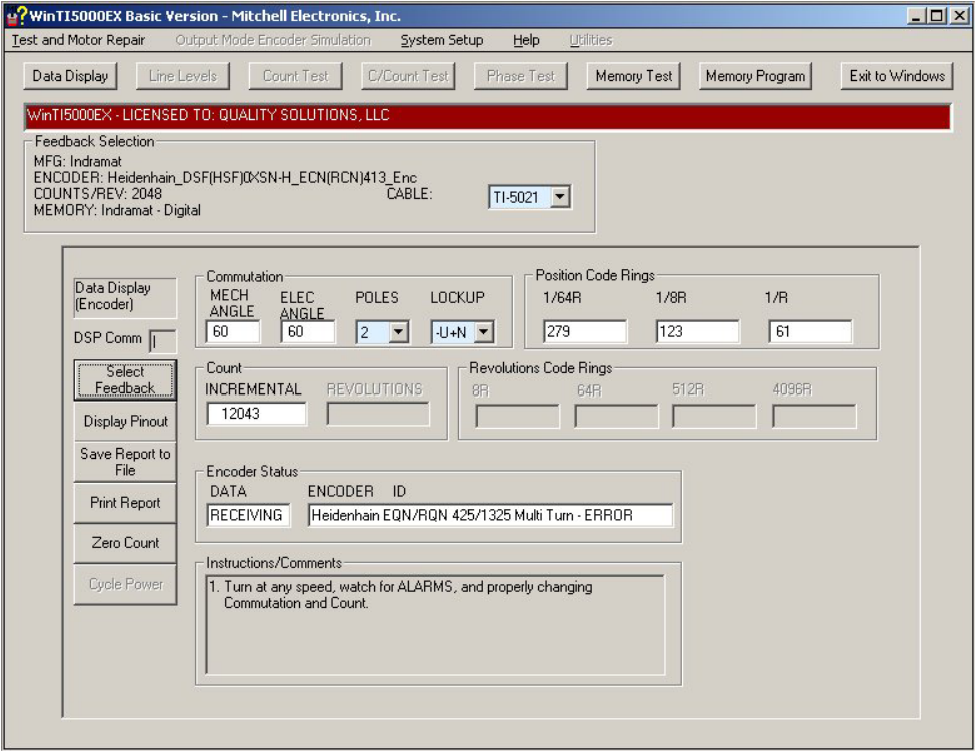This screenshot has height=751, width=975.
Task: Click the ENCODER ID status field
Action: tap(490, 515)
